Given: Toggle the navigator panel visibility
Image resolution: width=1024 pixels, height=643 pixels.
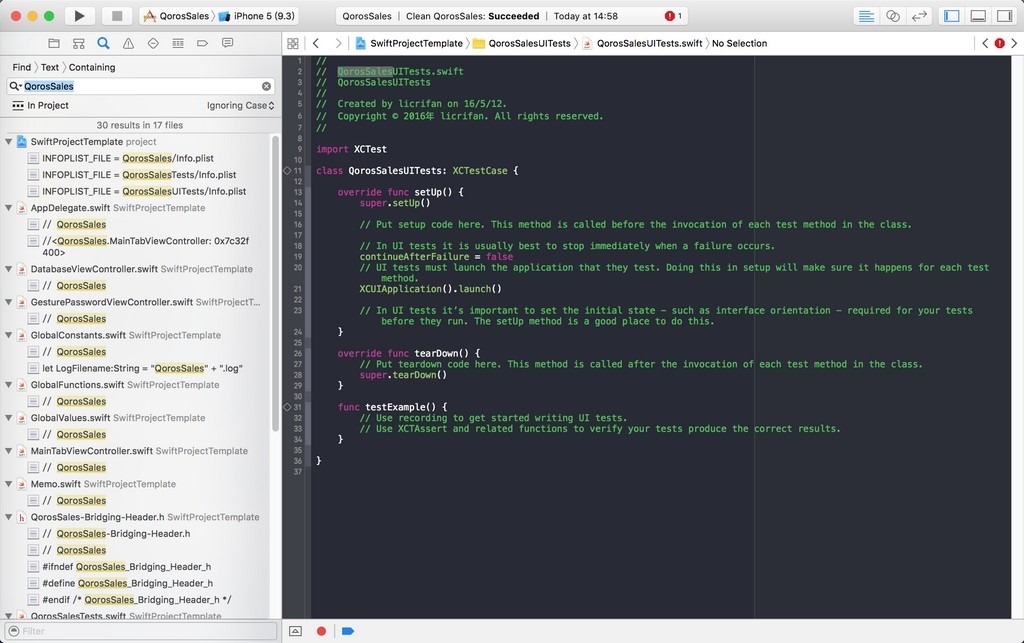Looking at the screenshot, I should (952, 16).
